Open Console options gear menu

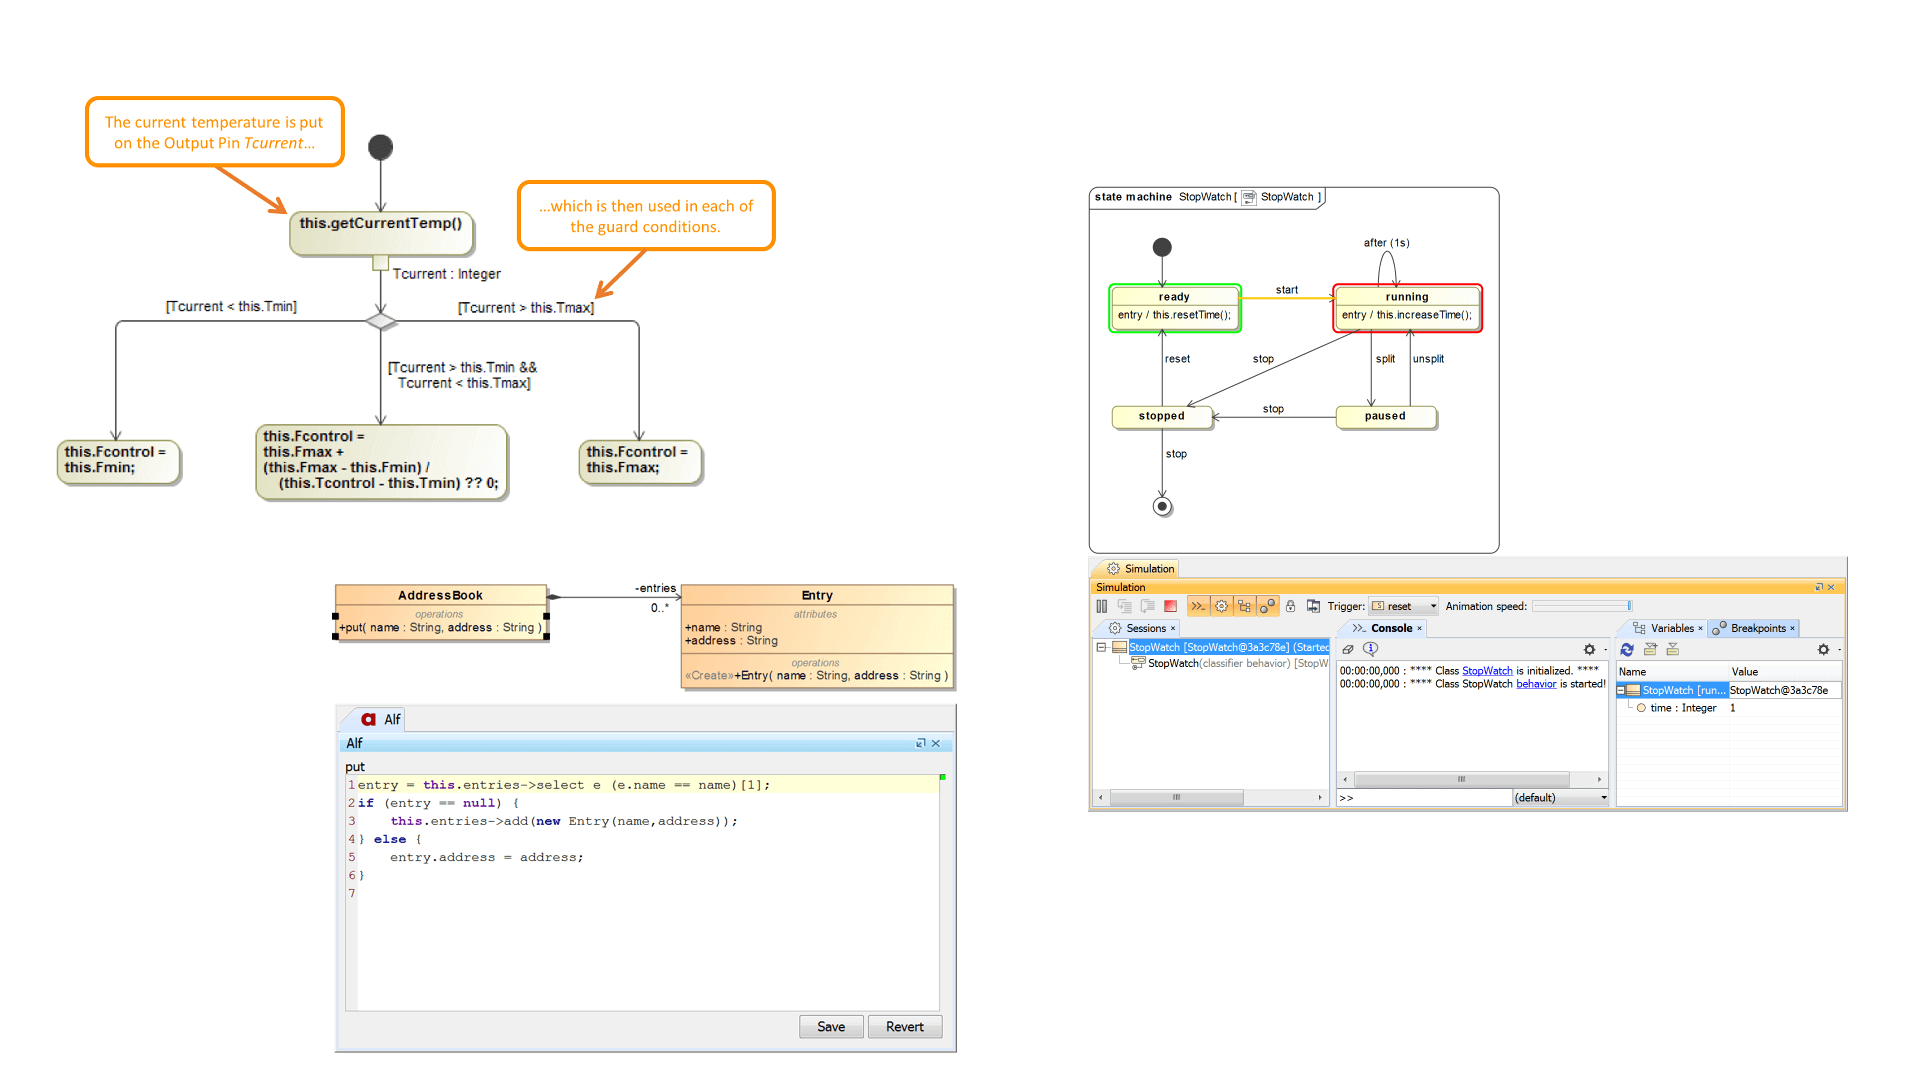(x=1590, y=649)
